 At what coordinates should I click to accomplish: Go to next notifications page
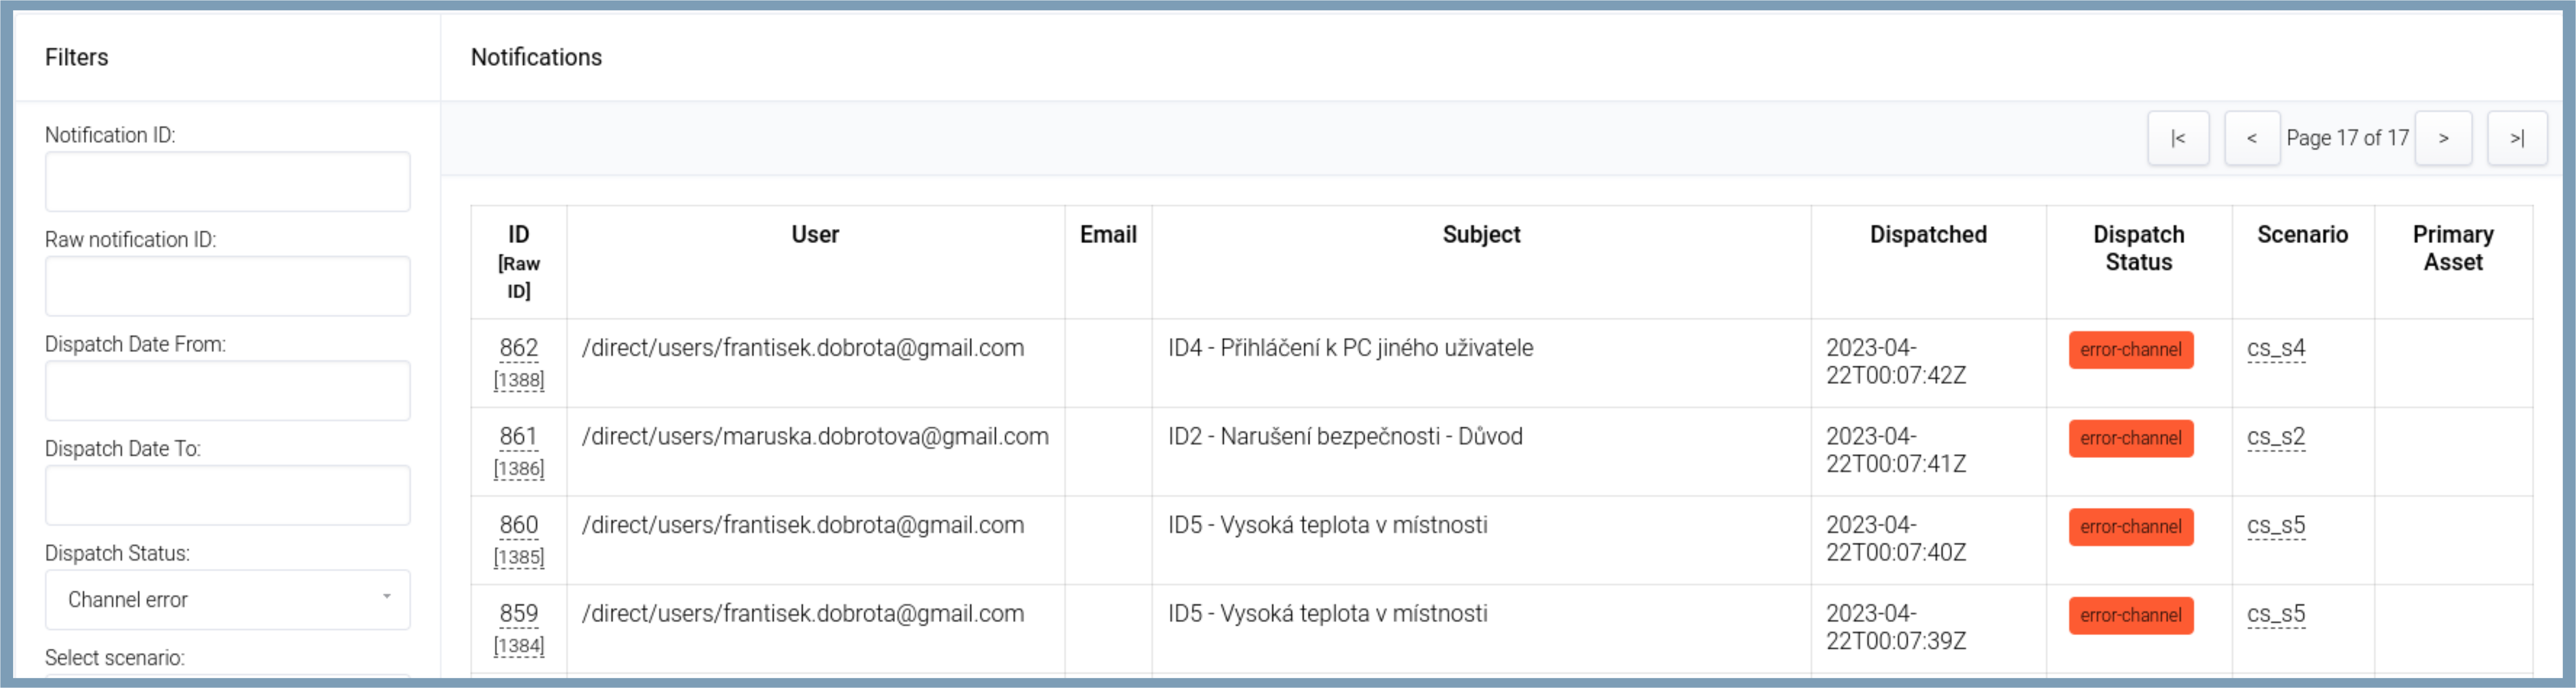pos(2443,138)
